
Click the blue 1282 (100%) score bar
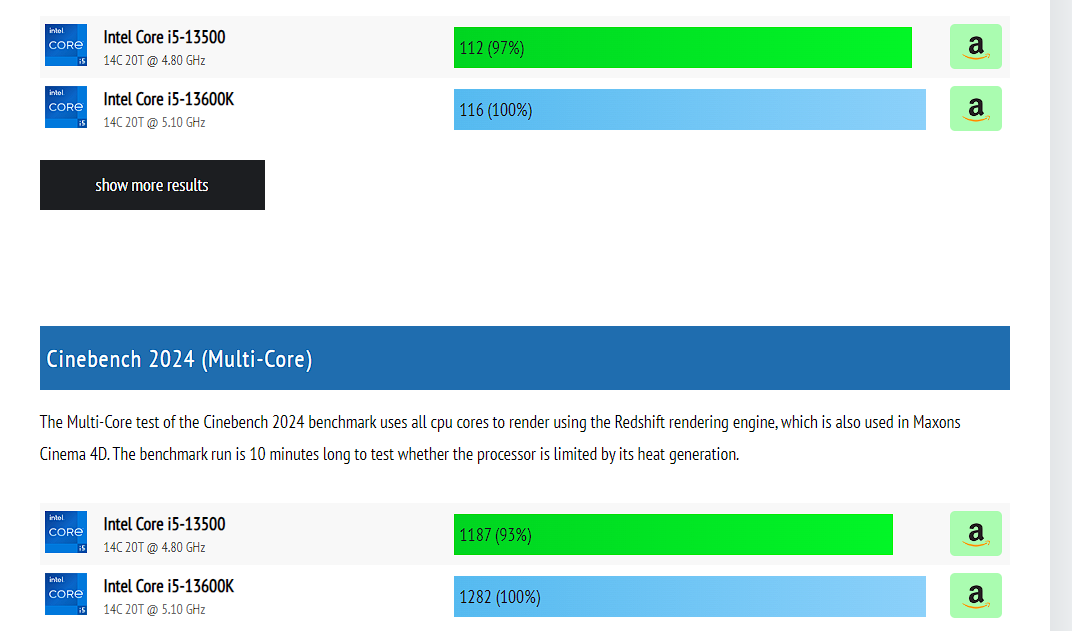coord(689,597)
